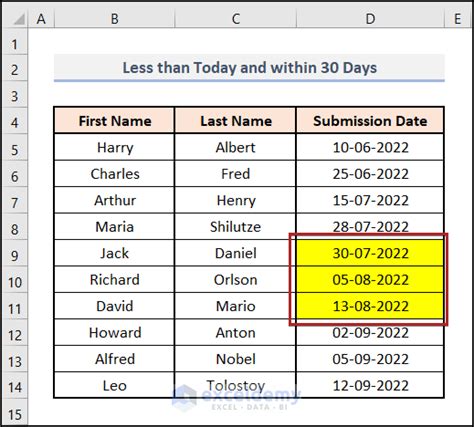Select column D header
Image resolution: width=474 pixels, height=427 pixels.
pos(370,19)
